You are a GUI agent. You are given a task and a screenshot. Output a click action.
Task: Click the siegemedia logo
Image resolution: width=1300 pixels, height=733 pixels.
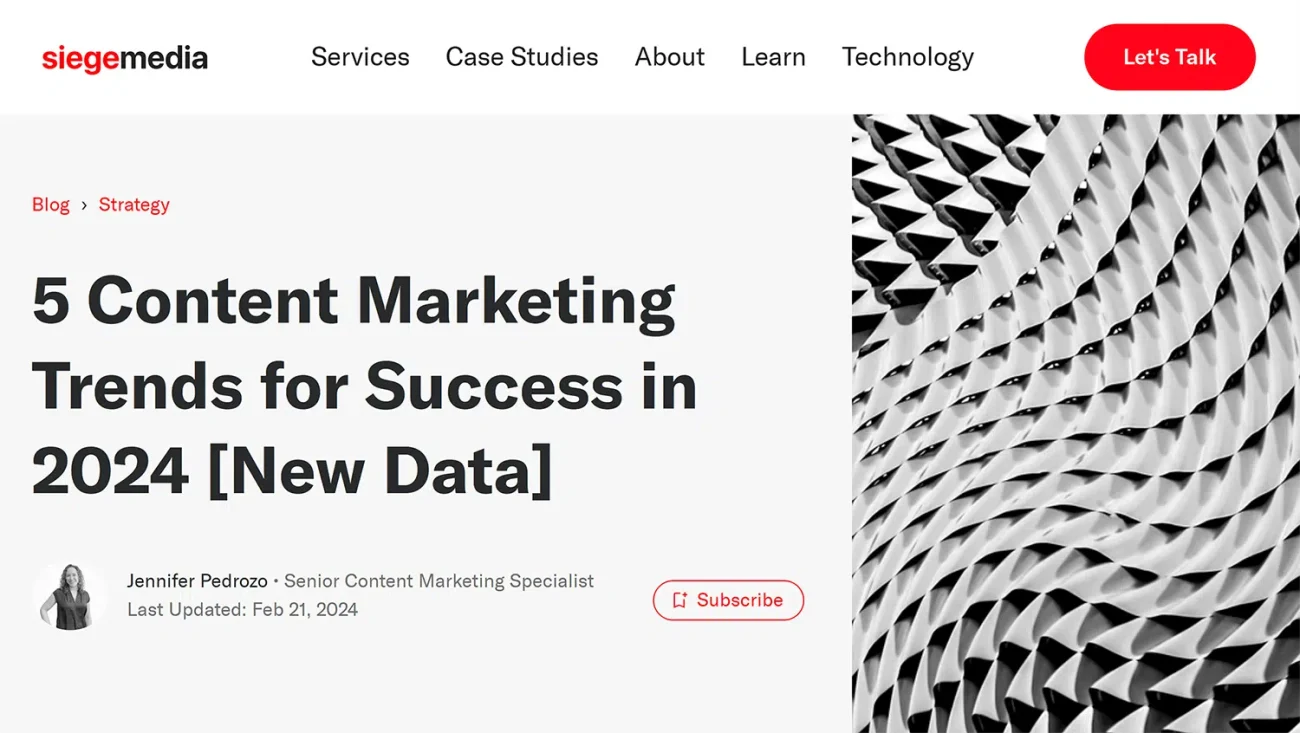point(124,58)
